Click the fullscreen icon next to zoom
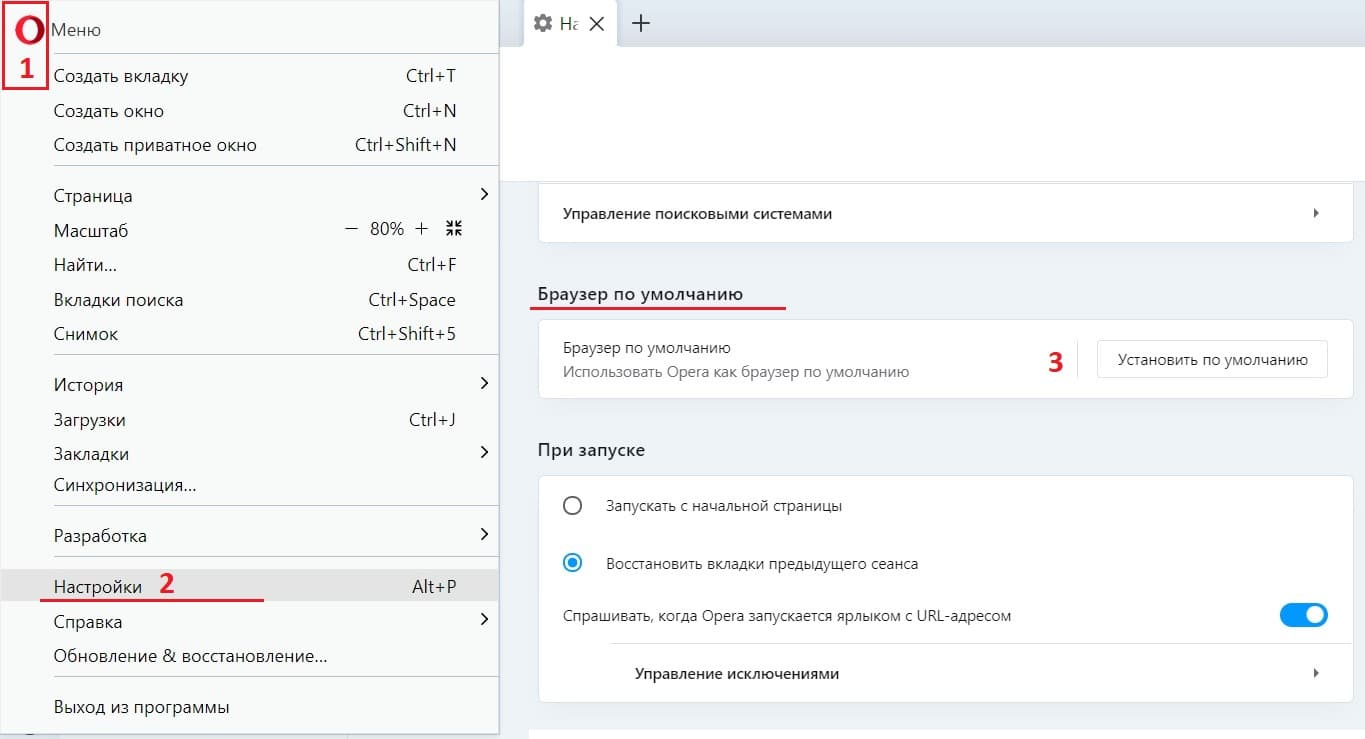The image size is (1365, 739). pyautogui.click(x=454, y=229)
